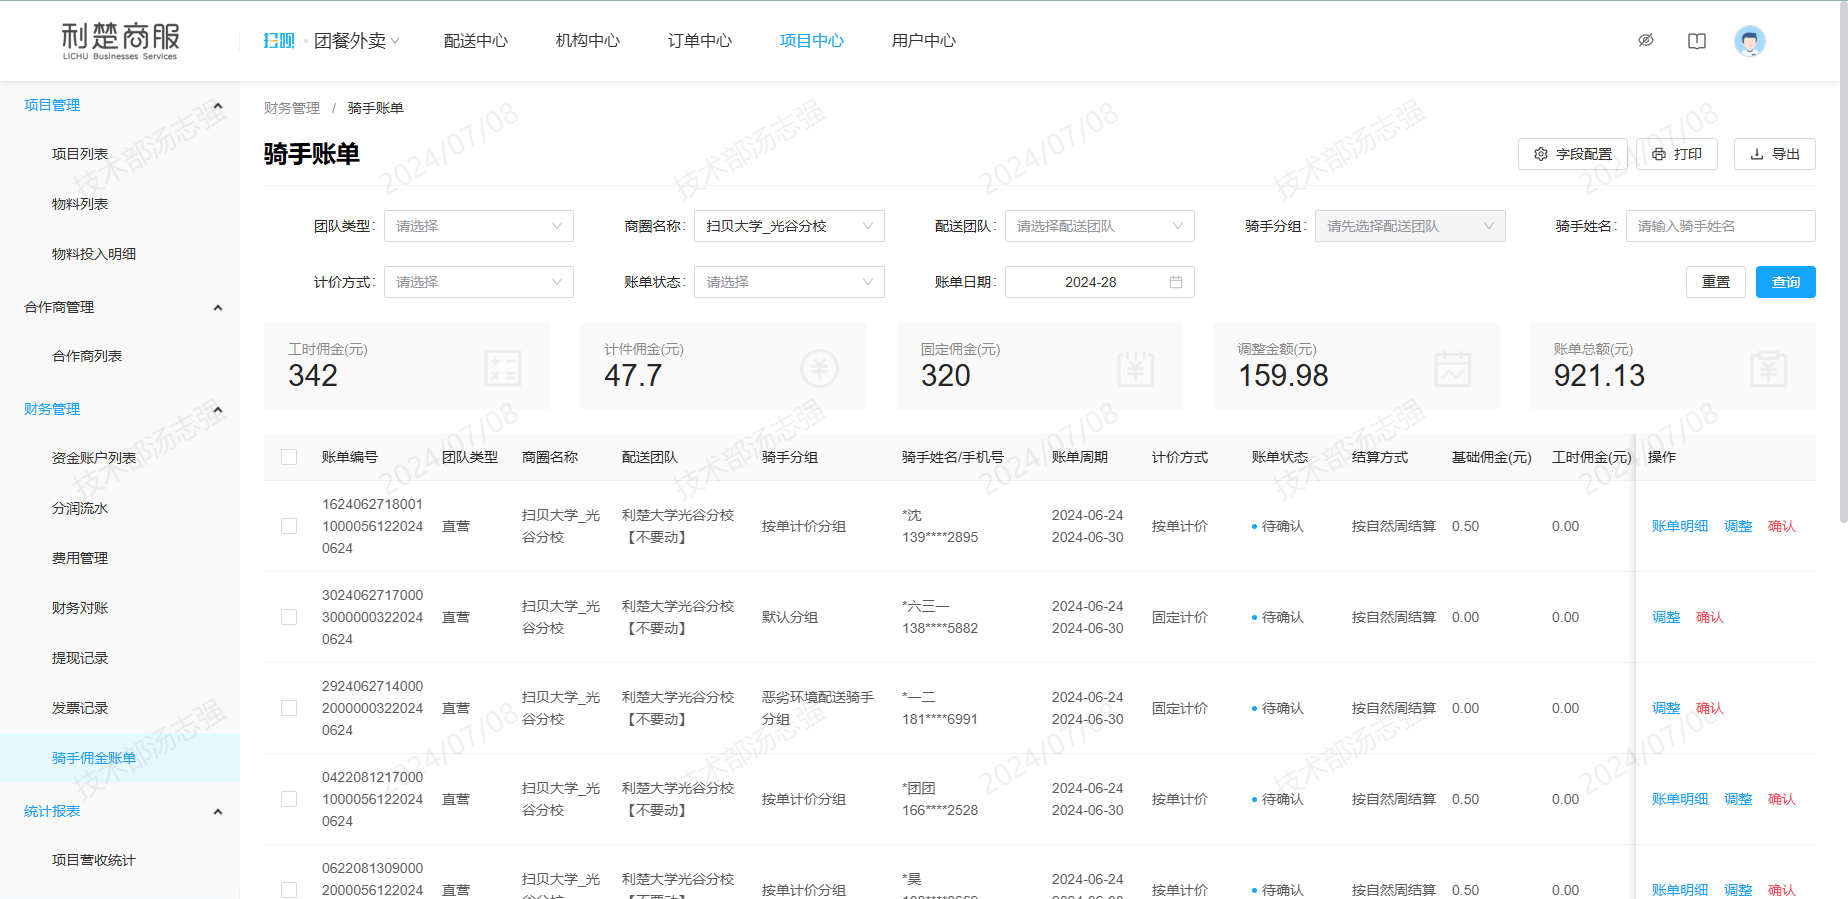Open 账单状态 dropdown
Image resolution: width=1848 pixels, height=899 pixels.
790,282
